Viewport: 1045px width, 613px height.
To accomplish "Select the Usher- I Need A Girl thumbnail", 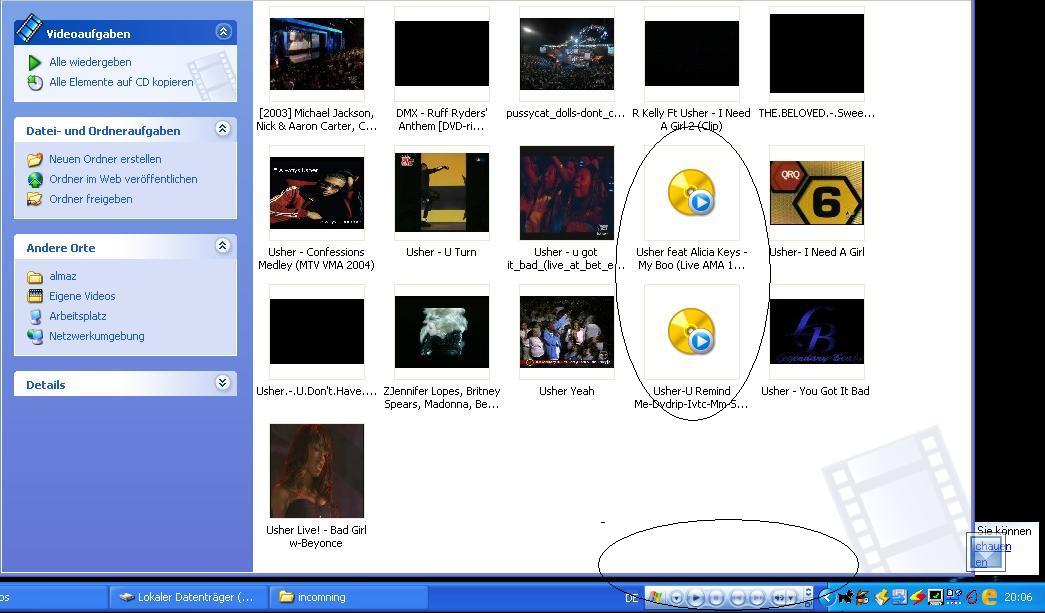I will click(816, 193).
